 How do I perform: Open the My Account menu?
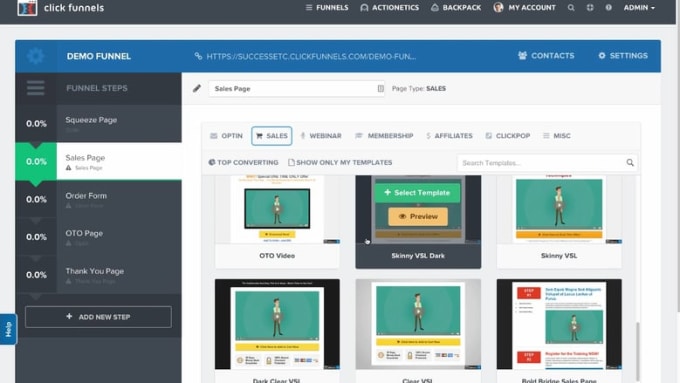coord(524,7)
